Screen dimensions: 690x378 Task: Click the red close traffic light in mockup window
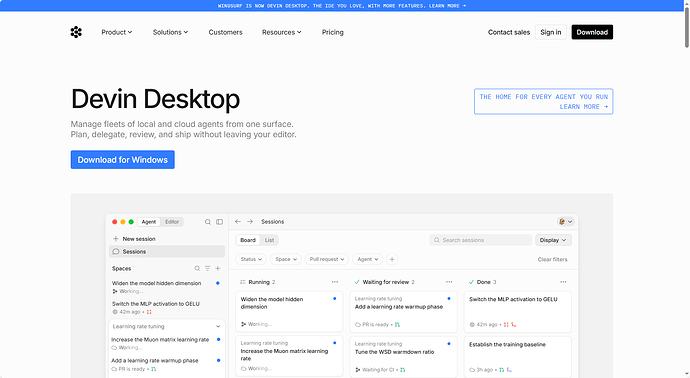[x=114, y=222]
